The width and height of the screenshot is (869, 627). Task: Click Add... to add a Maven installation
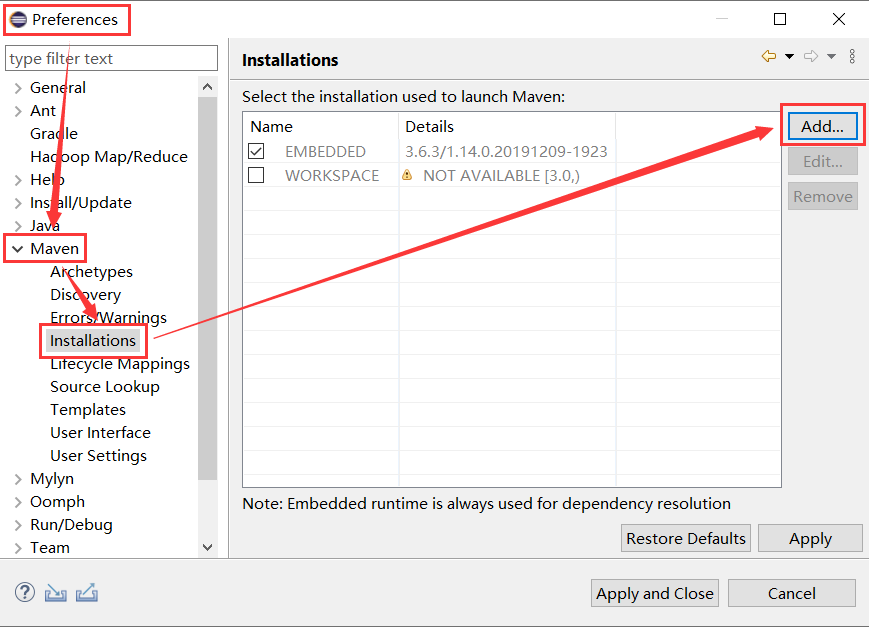[x=822, y=126]
